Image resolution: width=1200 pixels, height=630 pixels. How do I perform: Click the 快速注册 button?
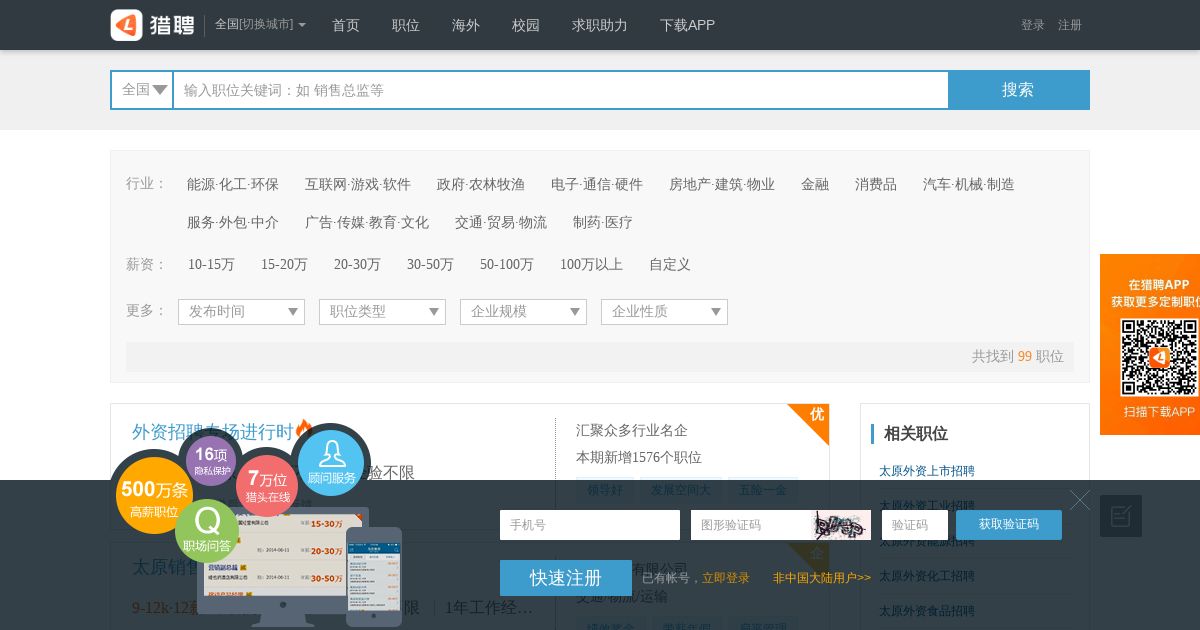[566, 578]
